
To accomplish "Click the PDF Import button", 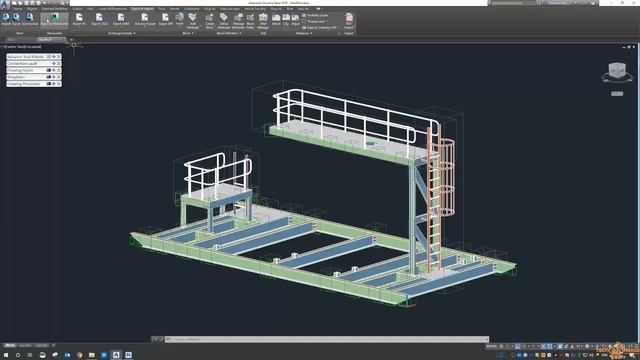I will (349, 20).
